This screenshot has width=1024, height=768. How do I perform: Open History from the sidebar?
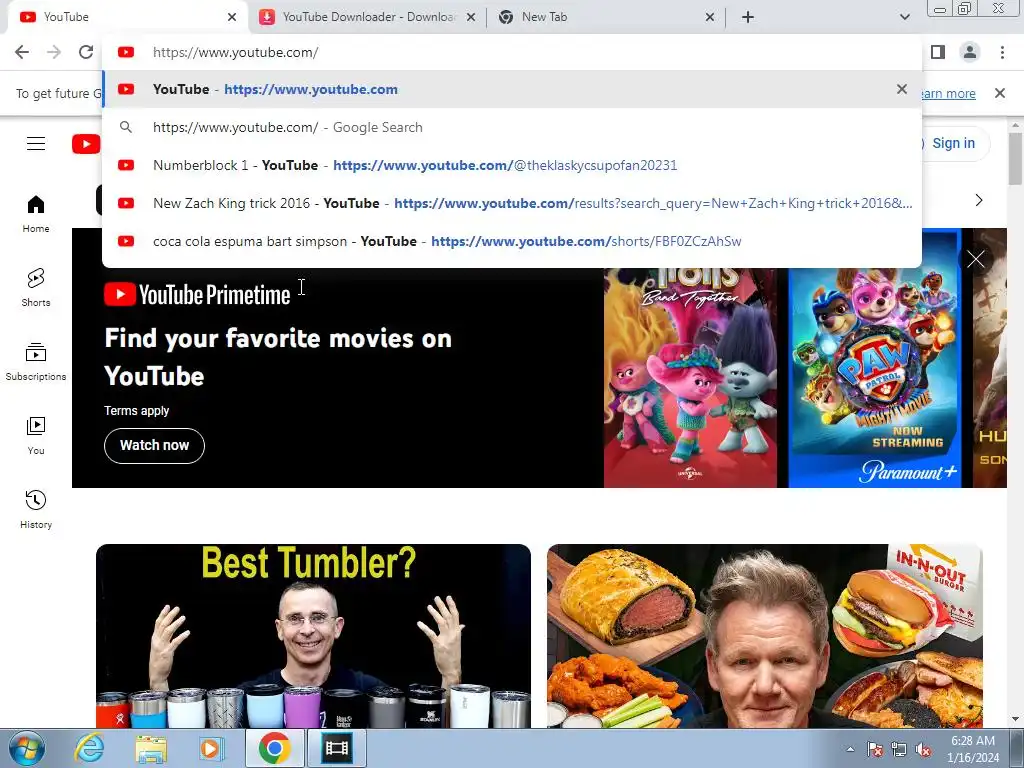coord(36,510)
